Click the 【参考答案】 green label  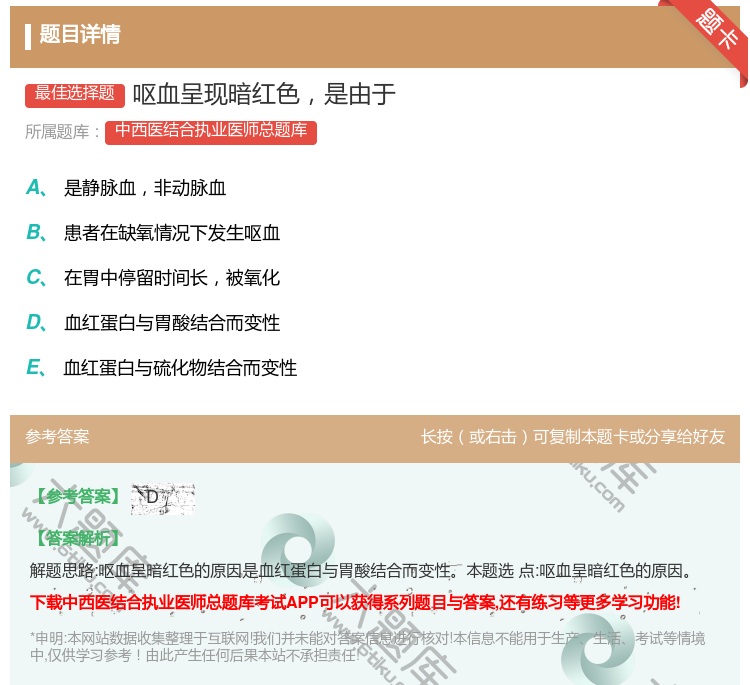pyautogui.click(x=78, y=497)
